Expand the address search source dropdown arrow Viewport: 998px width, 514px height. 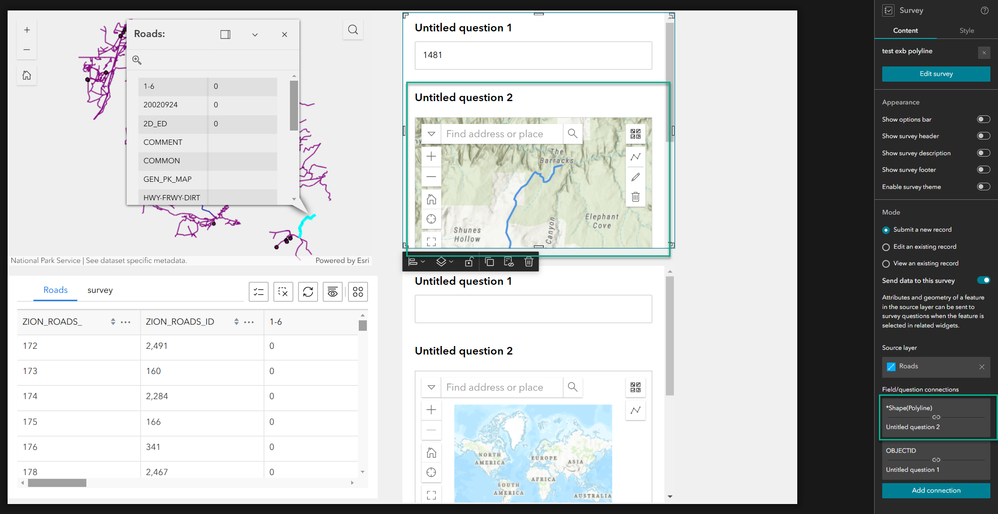(432, 134)
